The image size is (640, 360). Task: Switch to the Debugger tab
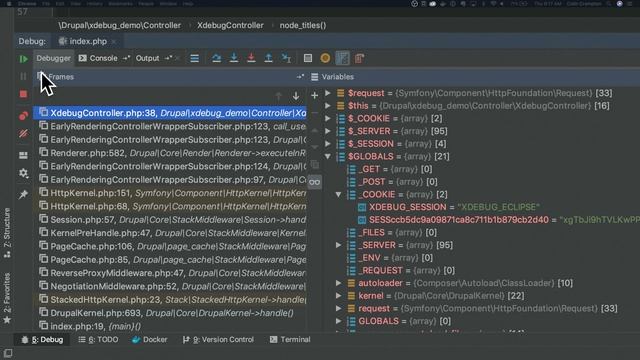[x=53, y=58]
